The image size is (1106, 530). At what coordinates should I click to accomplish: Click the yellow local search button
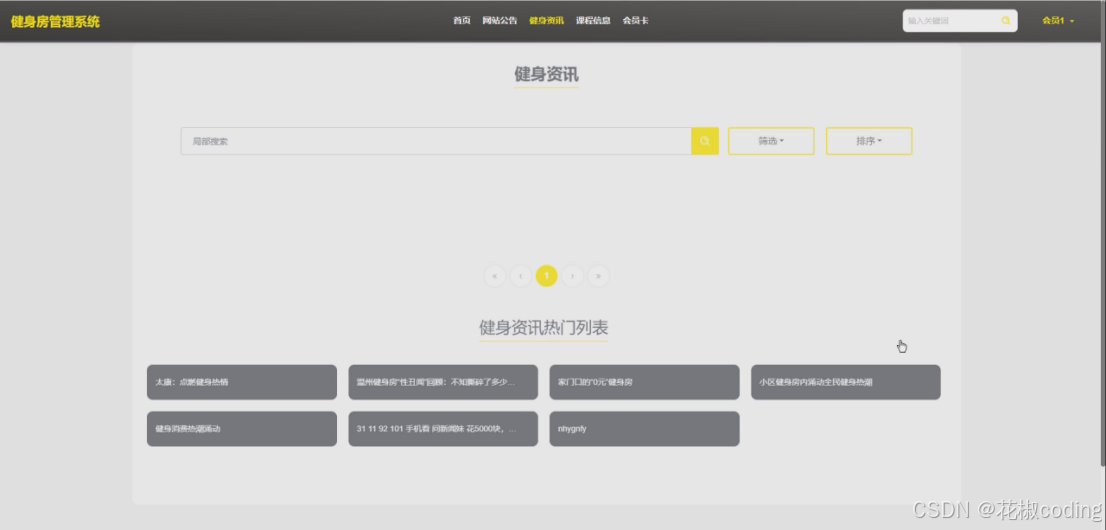coord(705,141)
